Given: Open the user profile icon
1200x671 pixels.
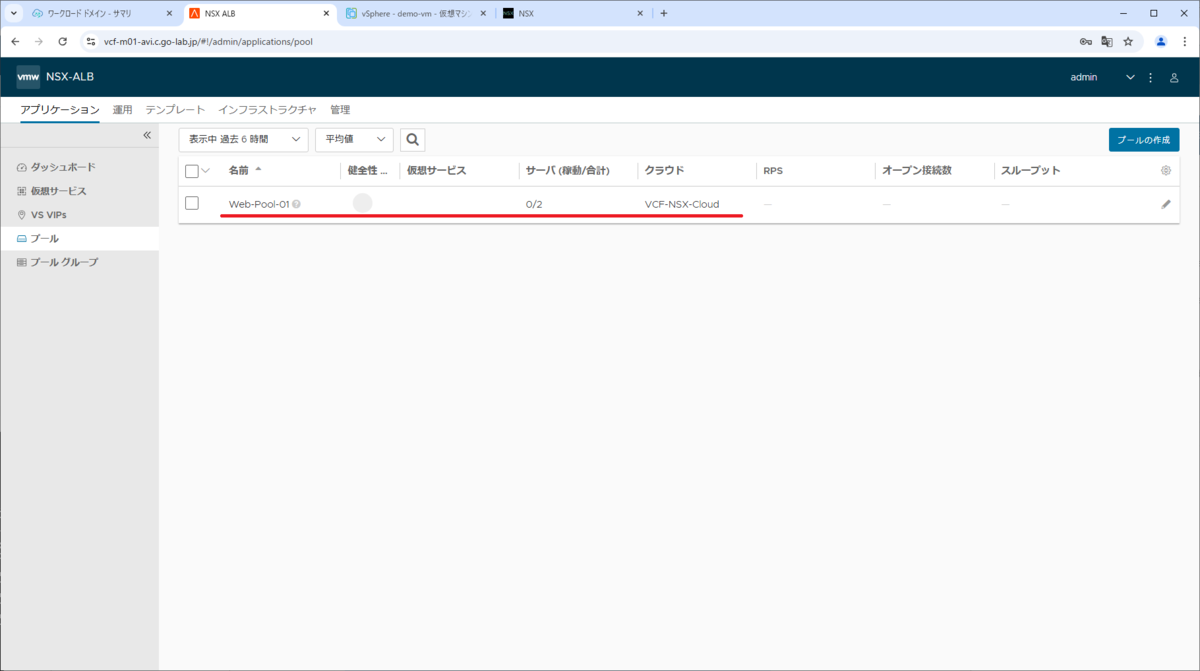Looking at the screenshot, I should click(1174, 77).
